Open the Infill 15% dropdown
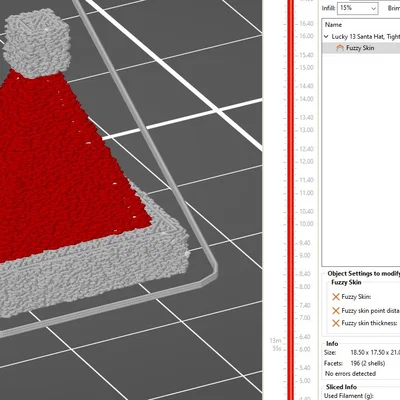This screenshot has width=400, height=400. [358, 8]
